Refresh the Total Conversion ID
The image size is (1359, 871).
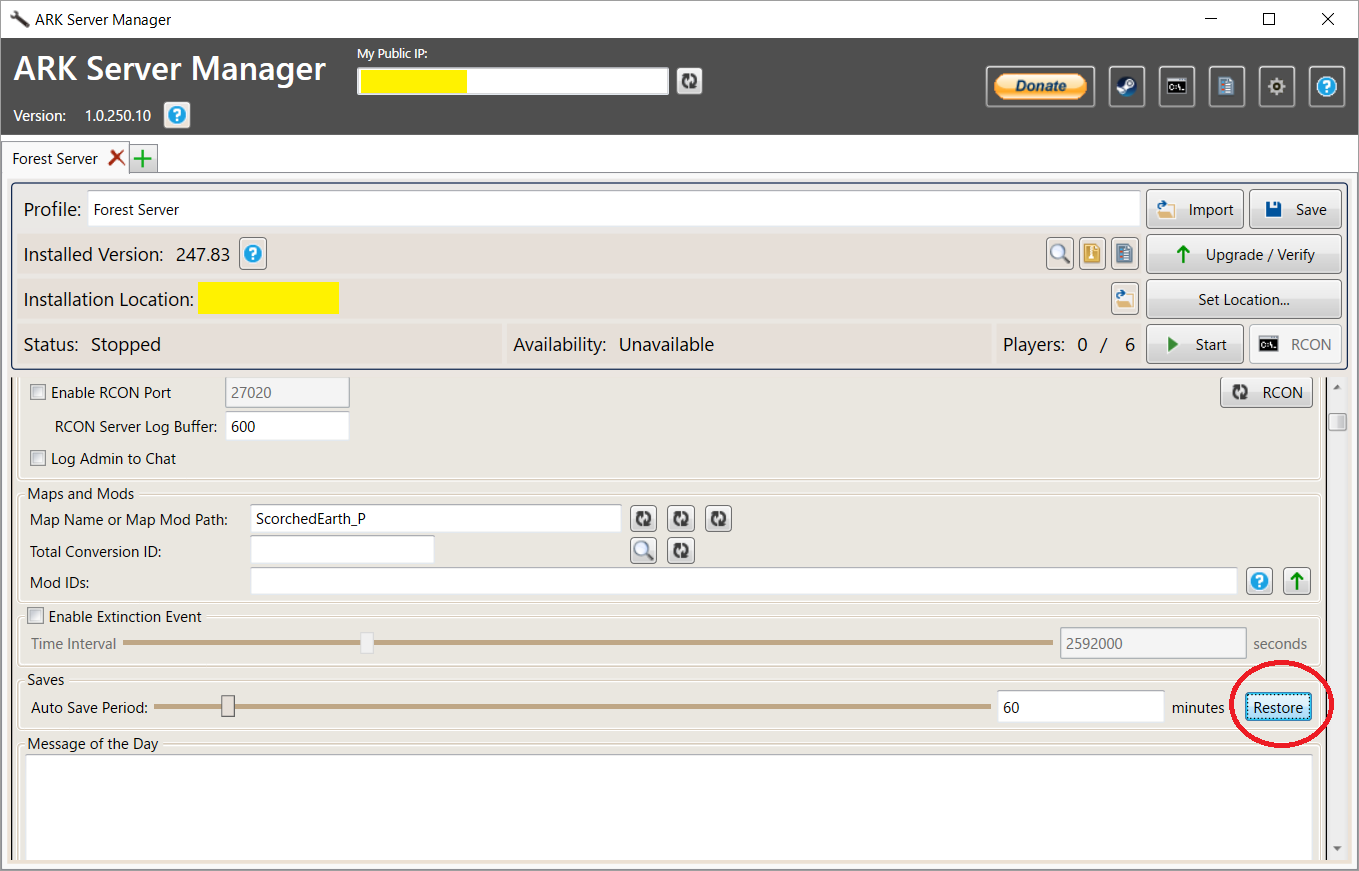click(x=681, y=550)
